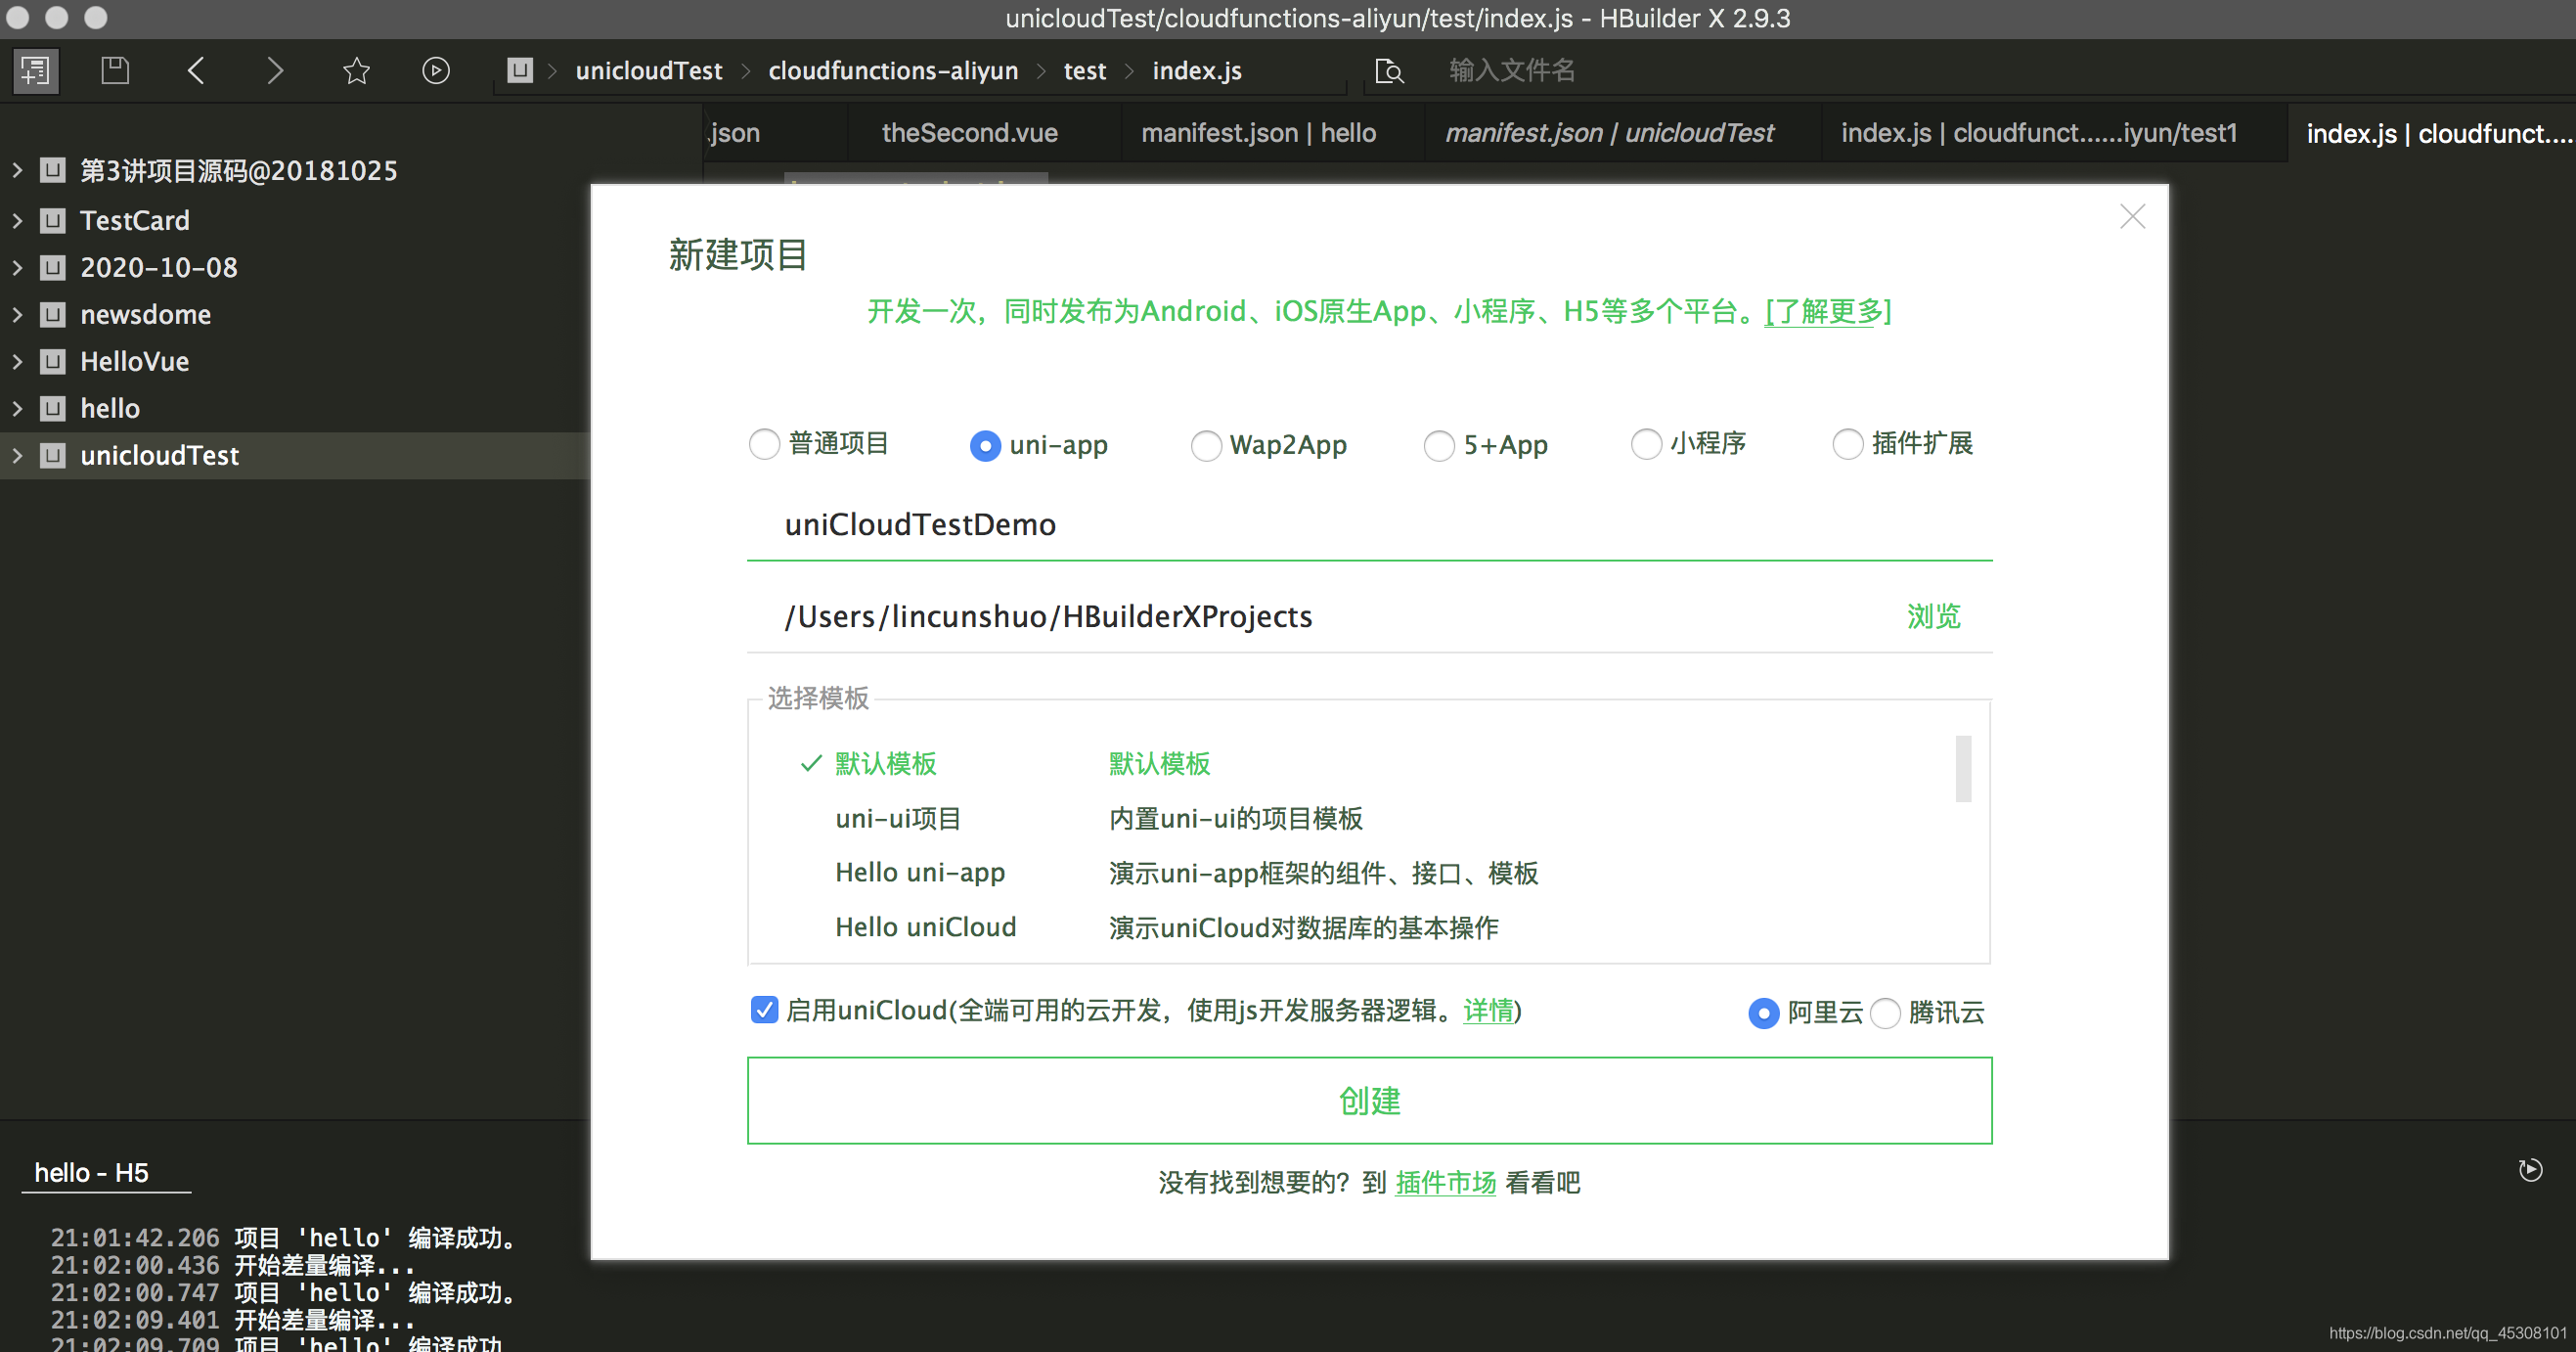This screenshot has height=1352, width=2576.
Task: Select the 腾讯云 radio button
Action: coord(1886,1013)
